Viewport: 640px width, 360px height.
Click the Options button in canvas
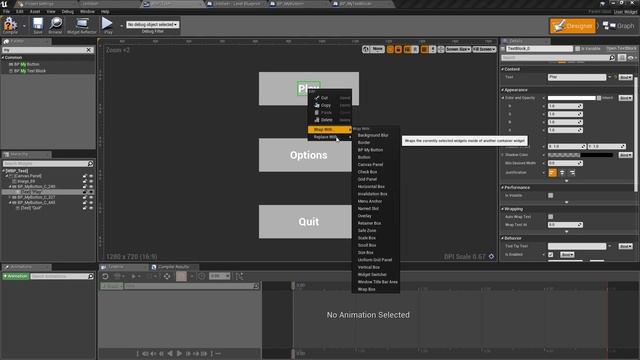(305, 155)
